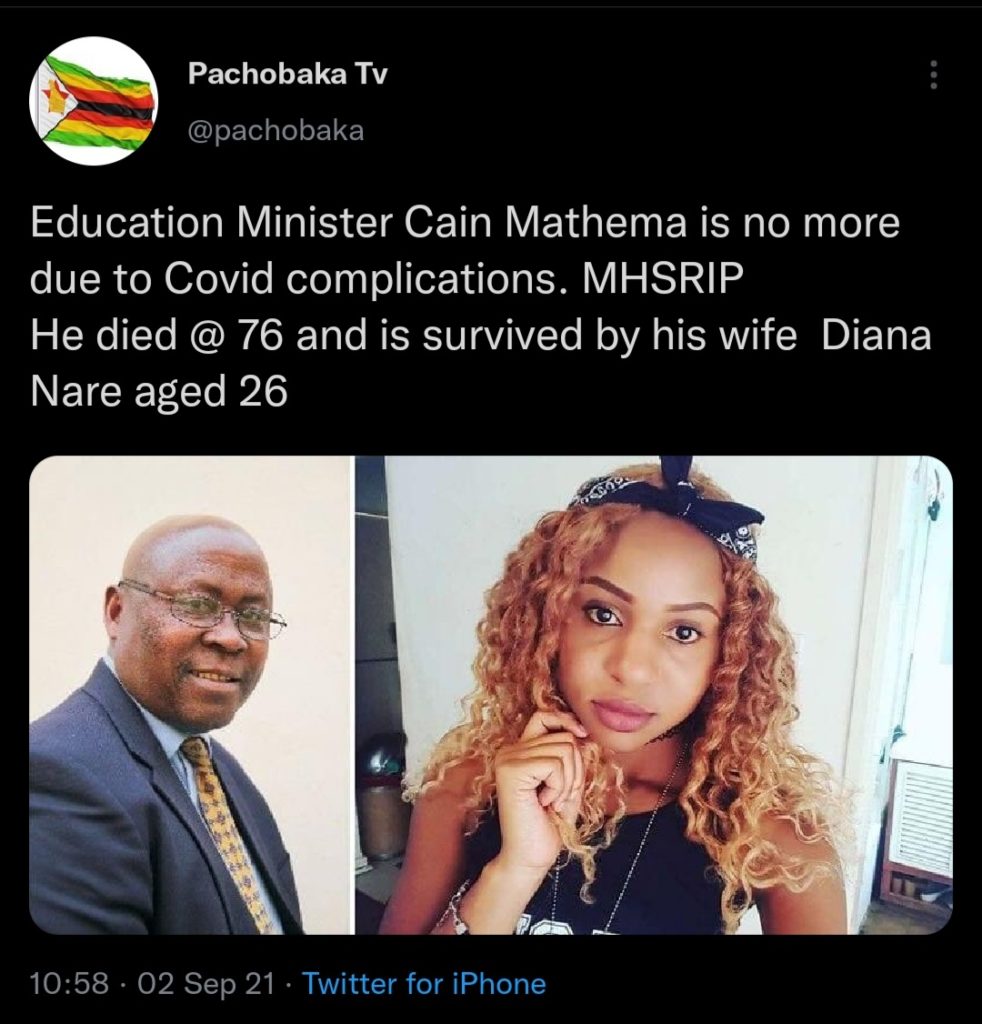Click the Zimbabwe flag profile avatar
The width and height of the screenshot is (982, 1024).
(99, 101)
